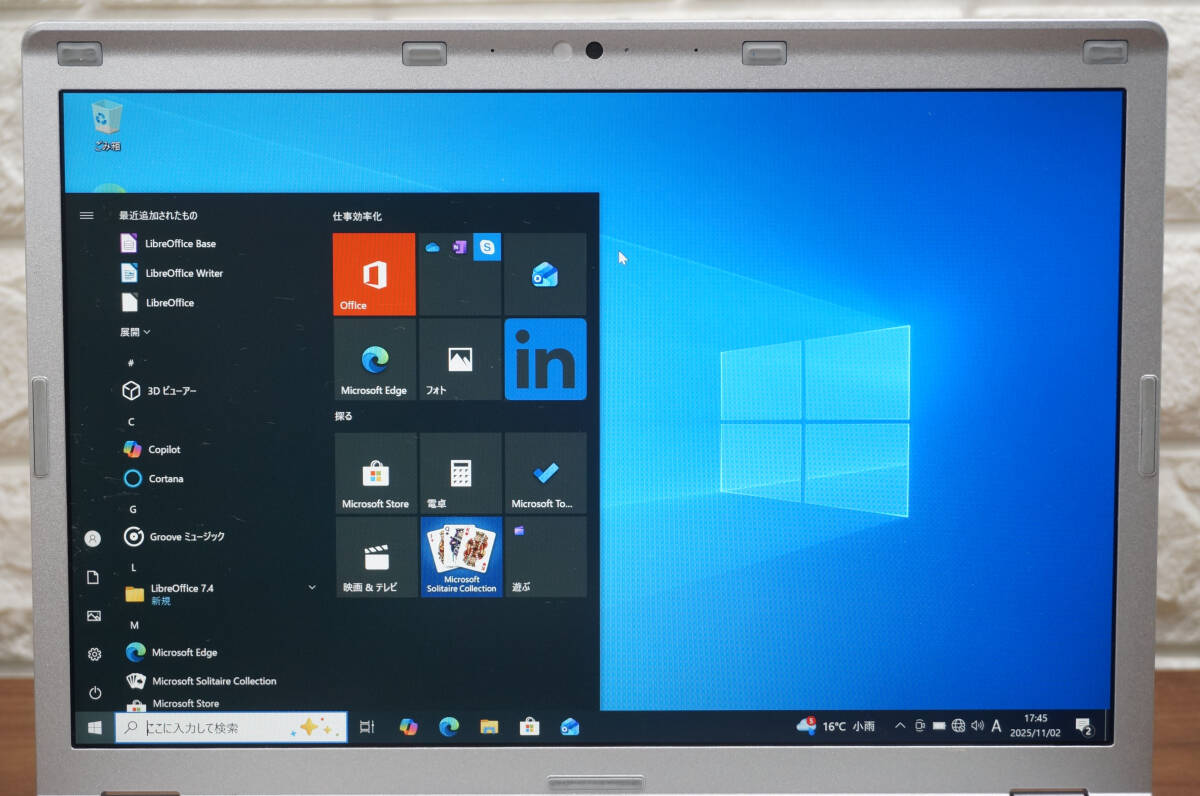Open the Office tile
The height and width of the screenshot is (796, 1200).
point(374,274)
